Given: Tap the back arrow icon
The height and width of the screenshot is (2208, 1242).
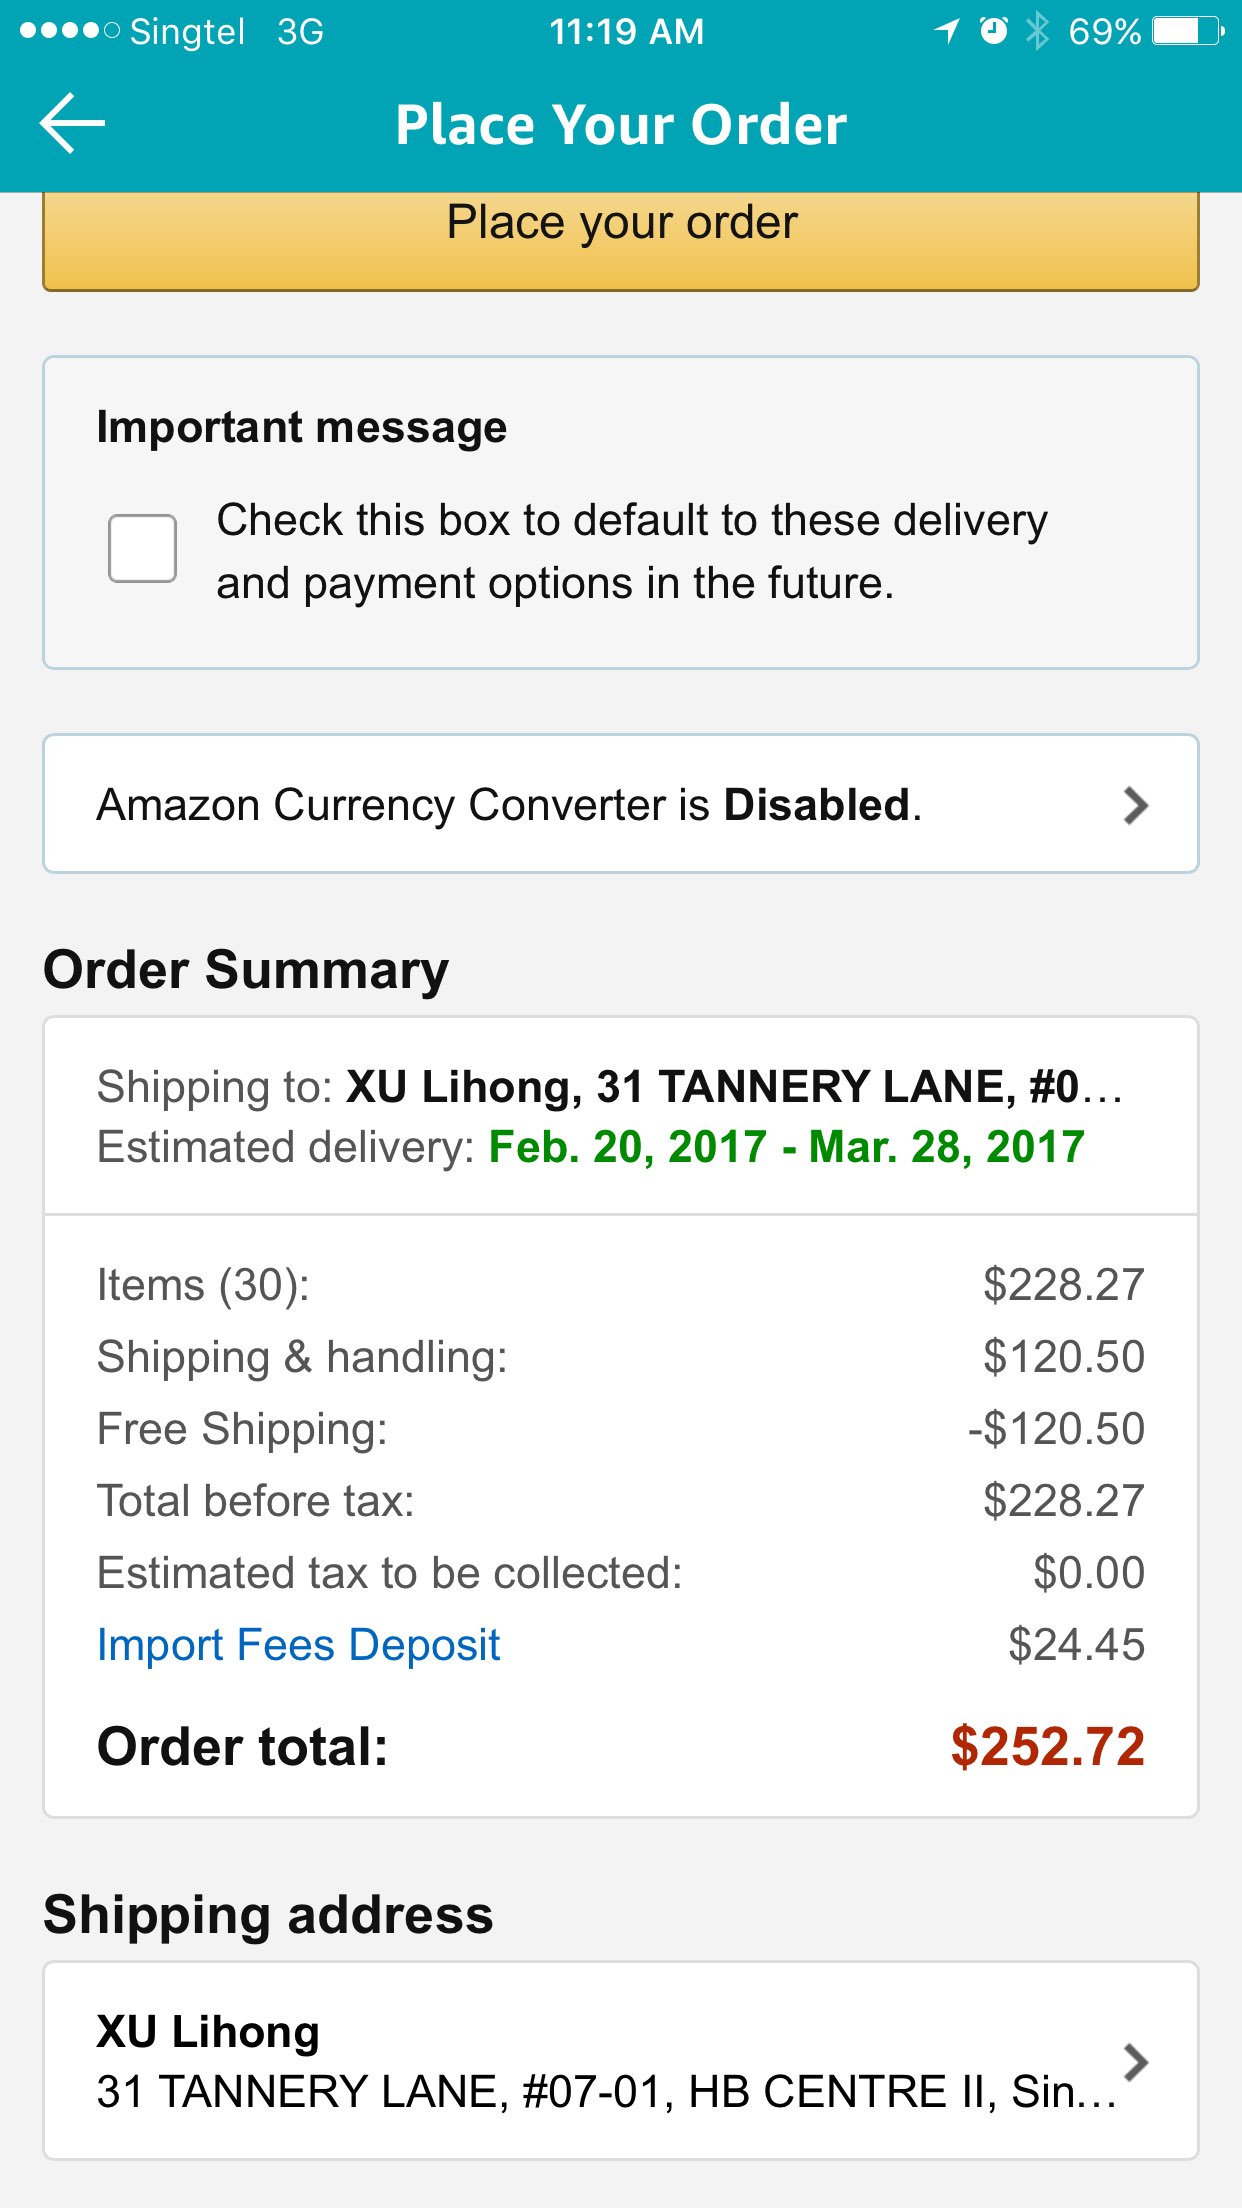Looking at the screenshot, I should (x=72, y=123).
